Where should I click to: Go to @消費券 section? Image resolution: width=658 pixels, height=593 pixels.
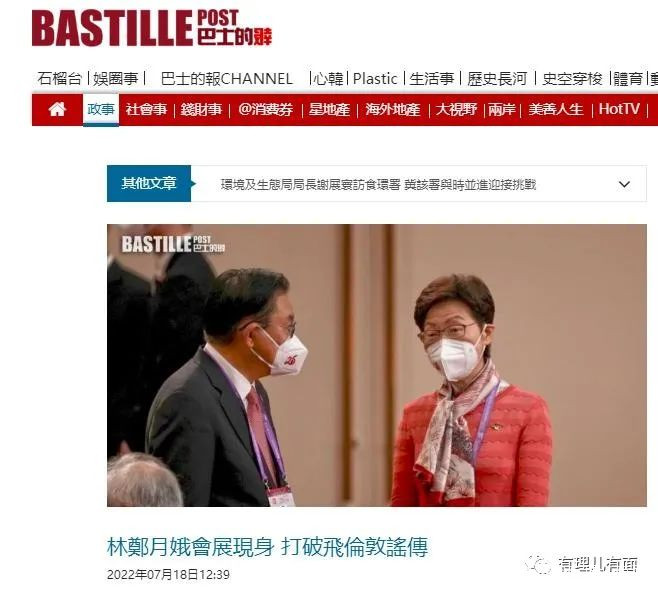point(266,110)
